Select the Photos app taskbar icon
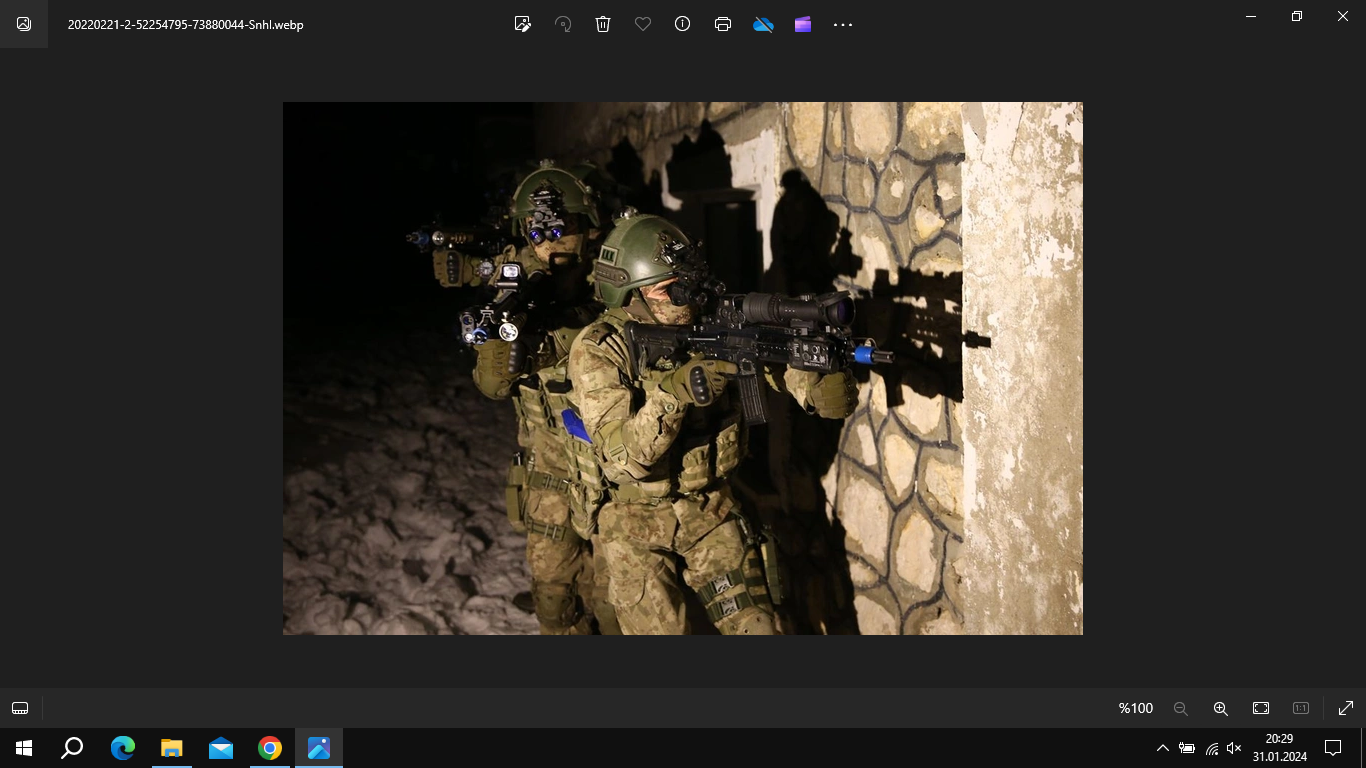This screenshot has width=1366, height=768. [319, 748]
